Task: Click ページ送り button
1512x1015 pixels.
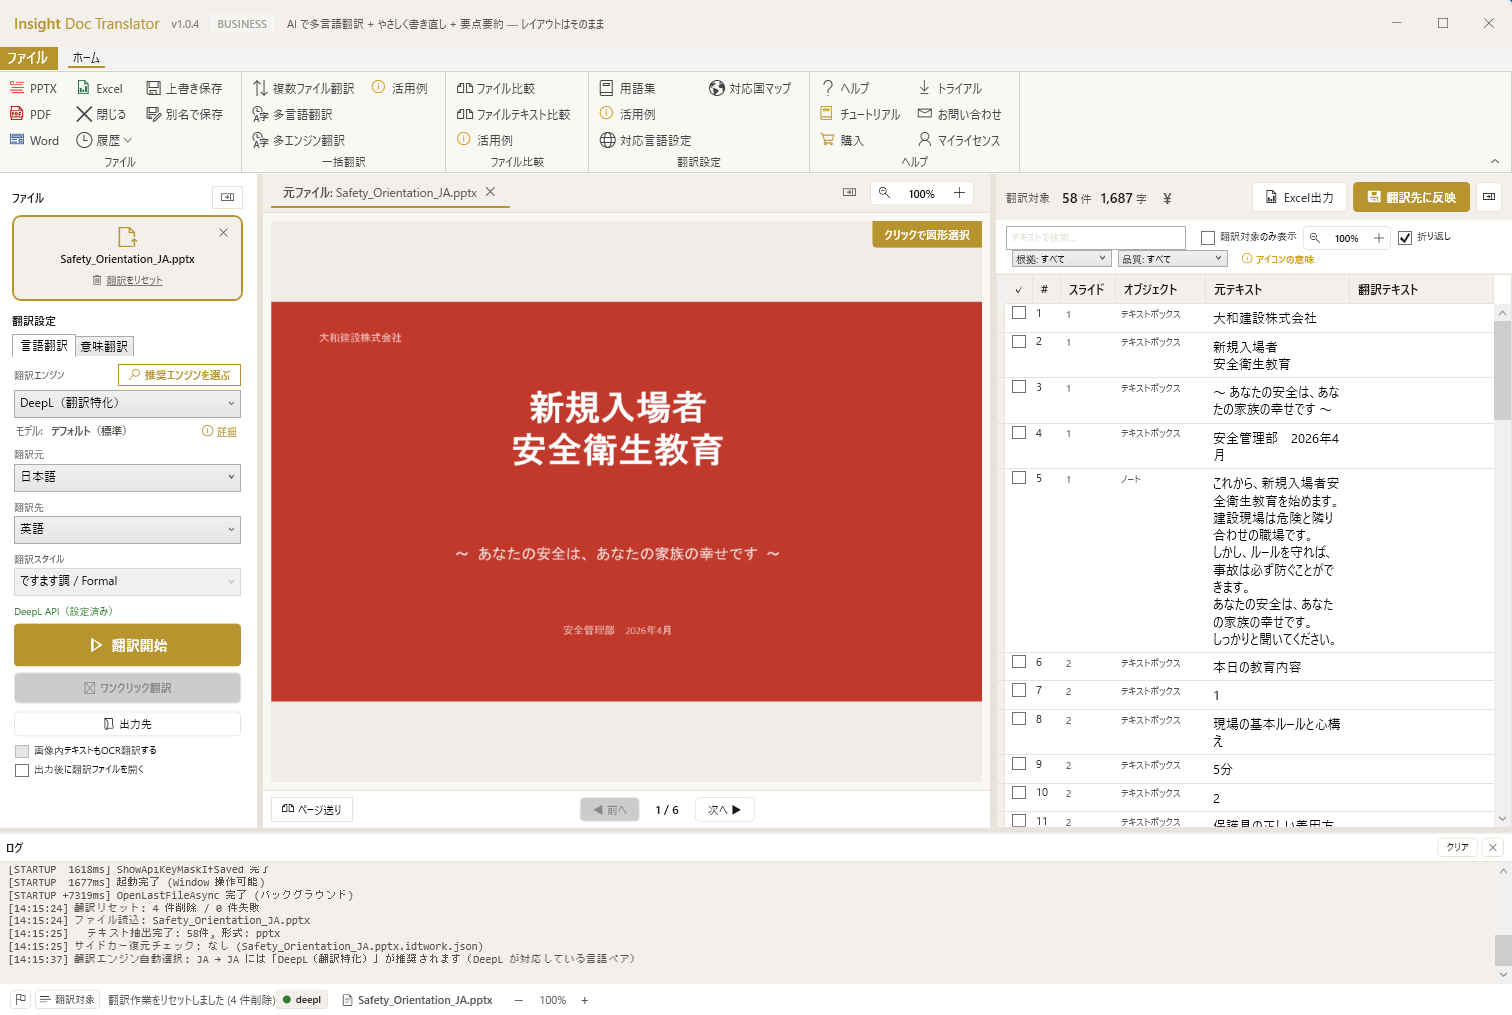Action: pos(312,810)
